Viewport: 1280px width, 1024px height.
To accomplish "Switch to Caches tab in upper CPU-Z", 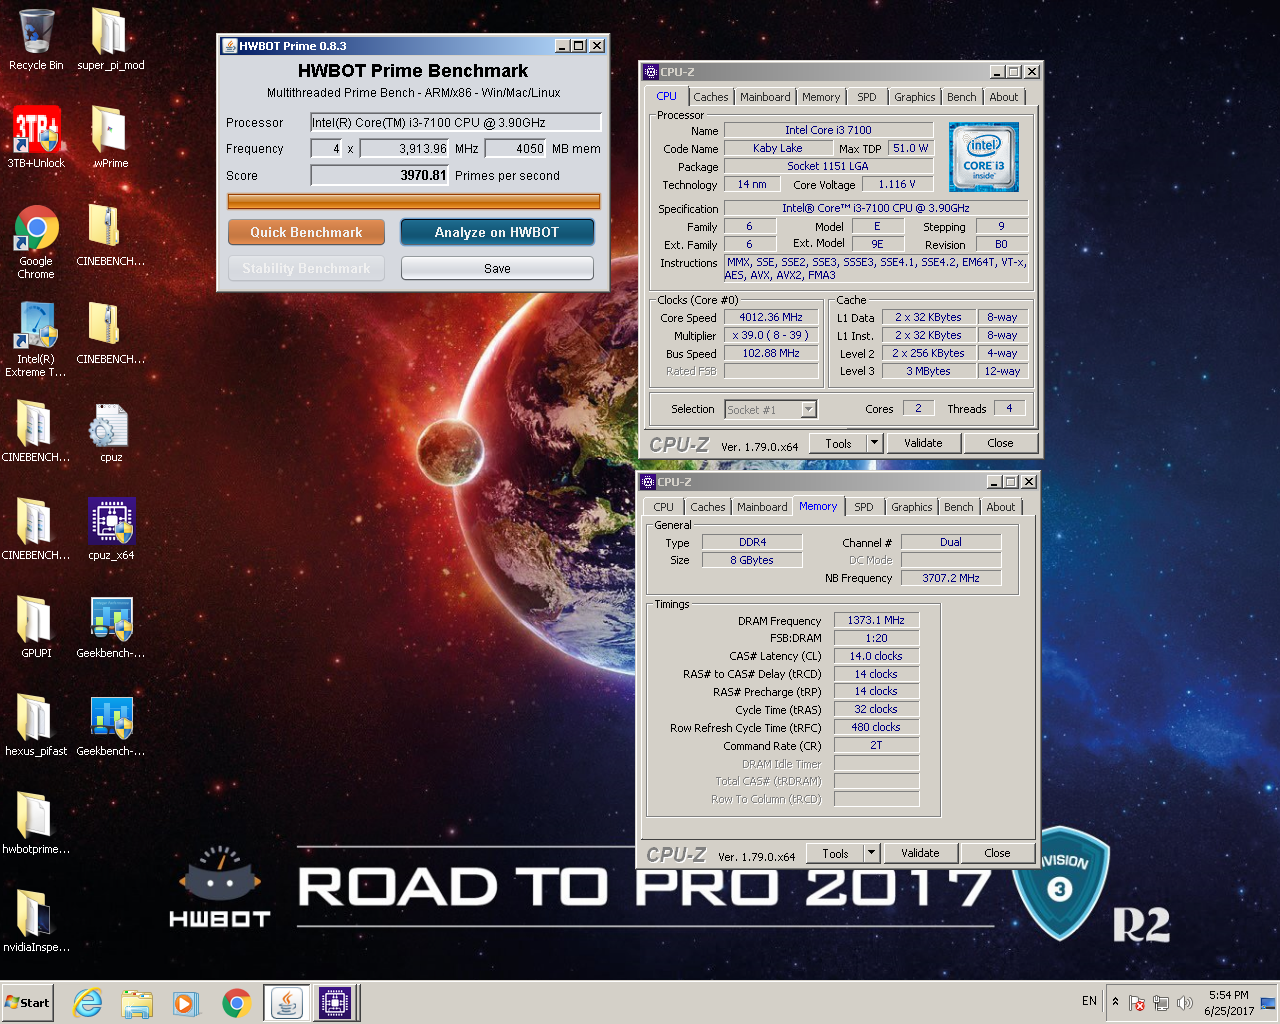I will [x=711, y=97].
